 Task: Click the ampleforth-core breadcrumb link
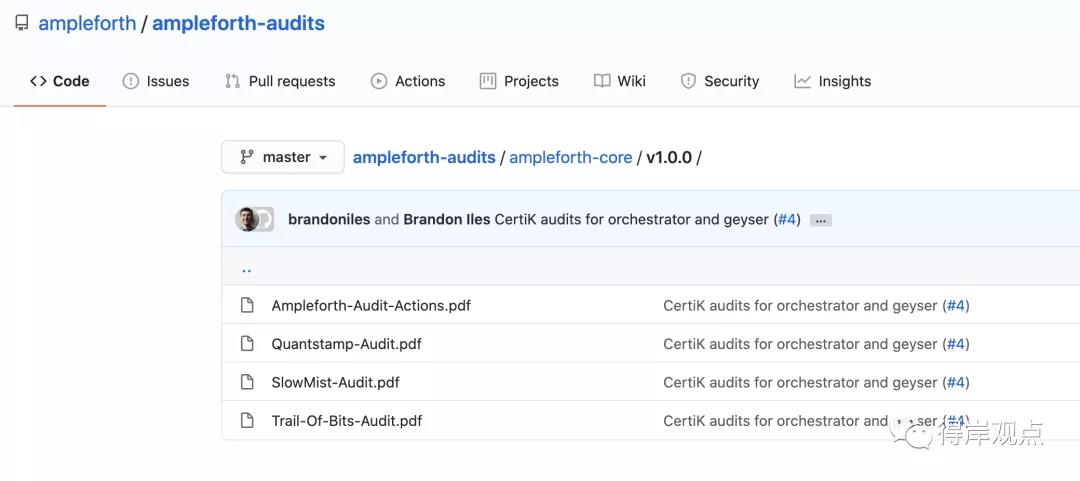click(570, 157)
